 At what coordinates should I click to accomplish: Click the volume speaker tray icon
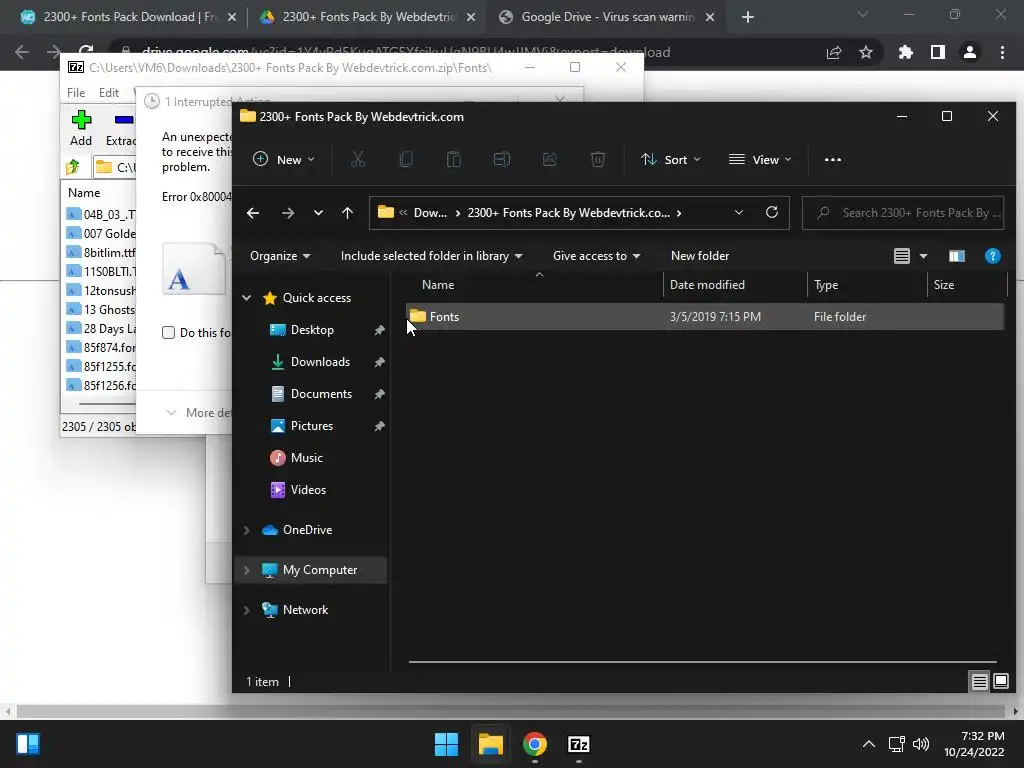tap(921, 744)
